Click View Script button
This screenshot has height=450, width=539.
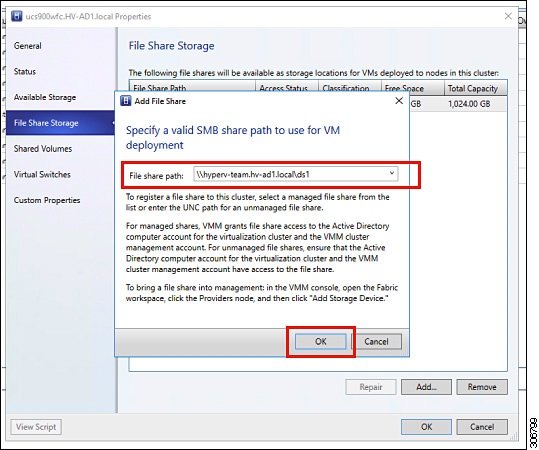point(36,427)
